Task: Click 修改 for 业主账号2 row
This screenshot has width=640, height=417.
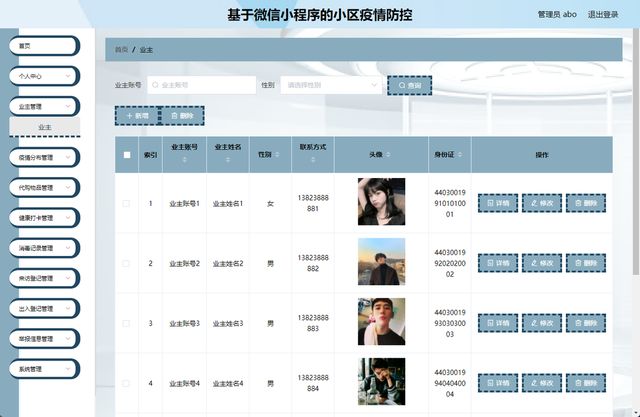Action: point(542,263)
